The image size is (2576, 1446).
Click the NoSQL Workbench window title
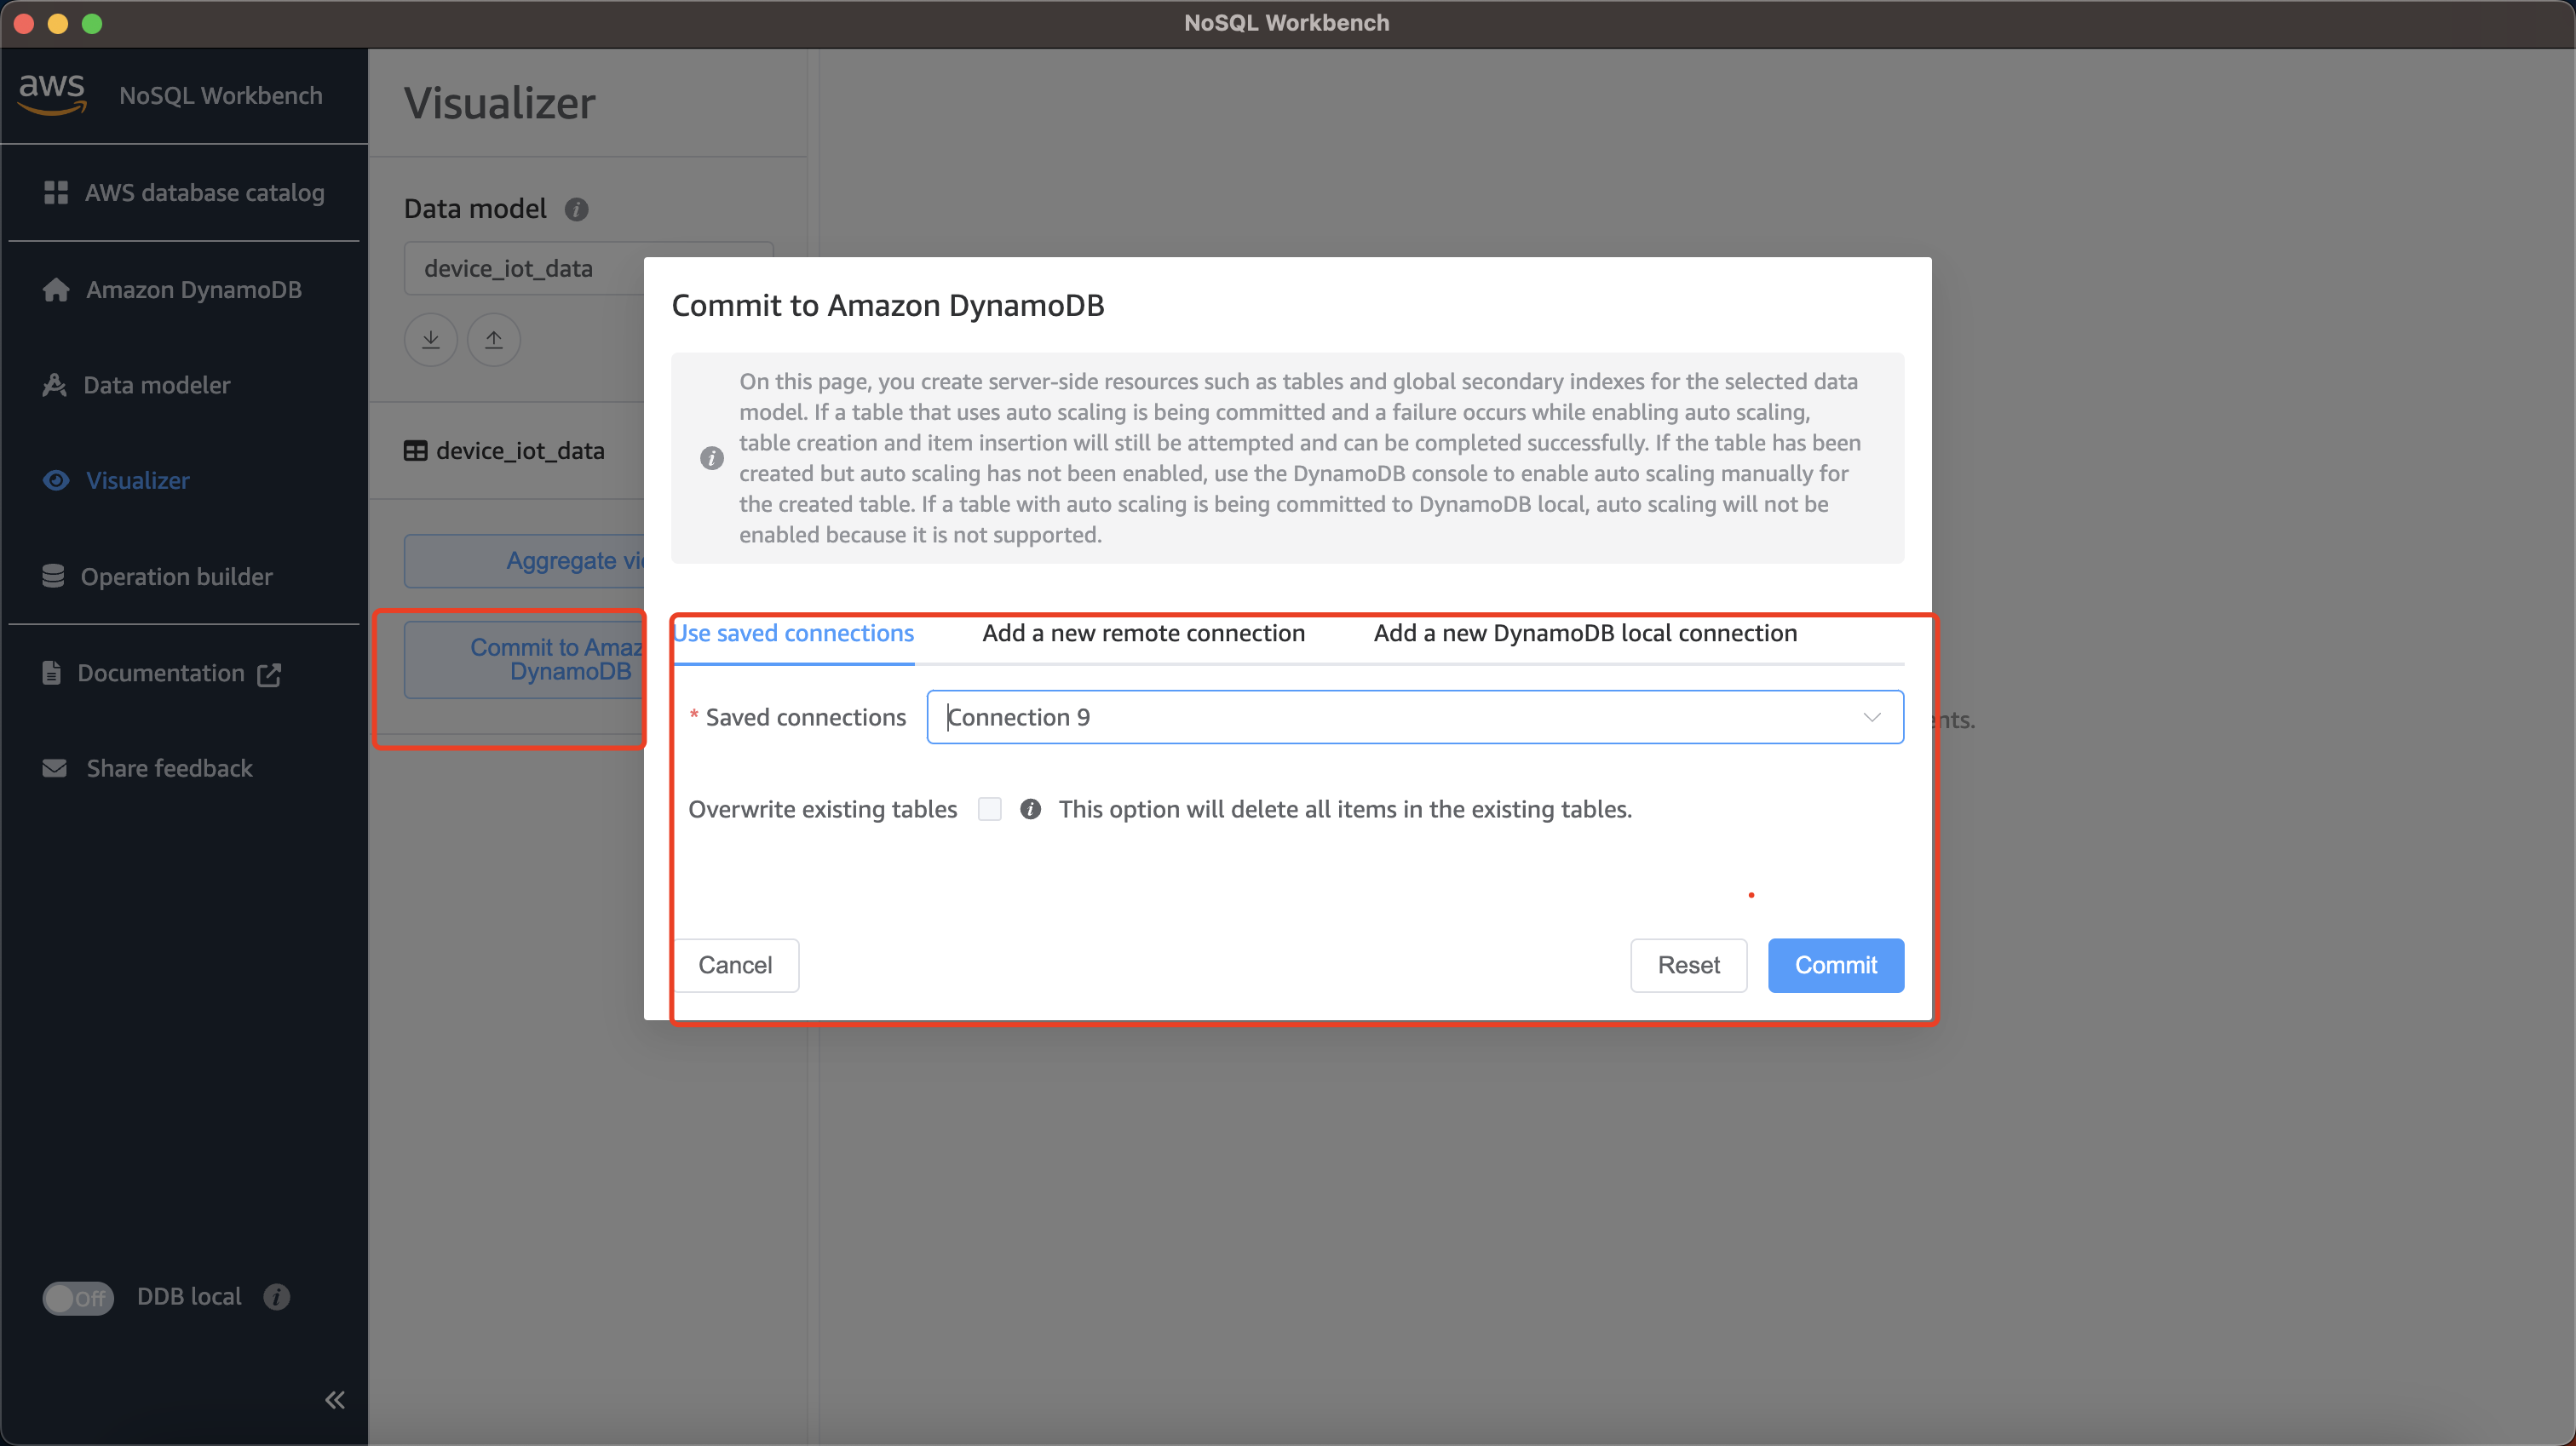click(x=1287, y=23)
